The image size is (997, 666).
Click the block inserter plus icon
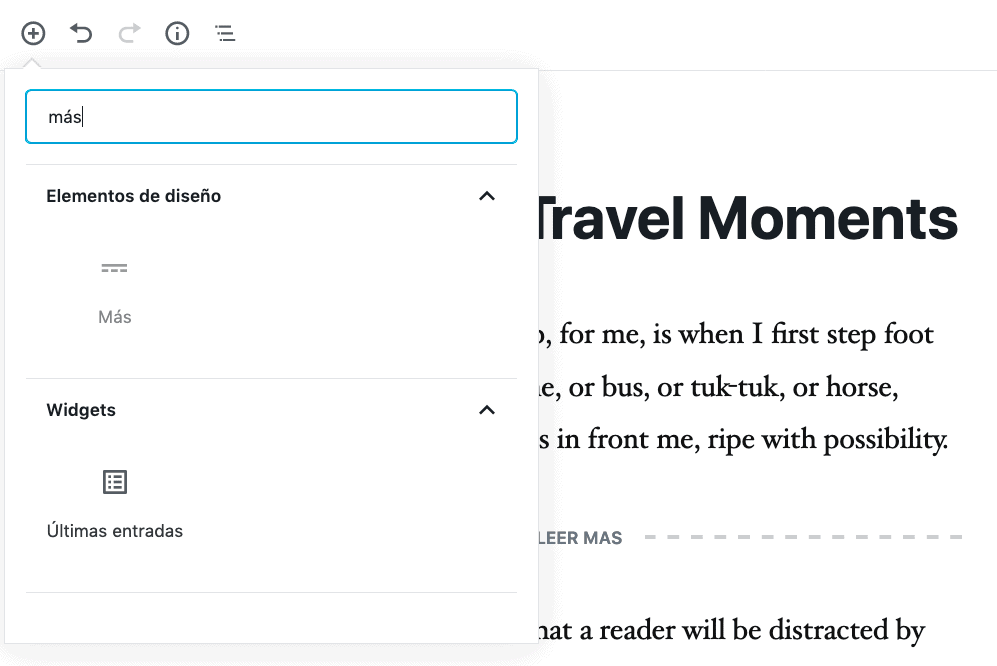pyautogui.click(x=33, y=33)
